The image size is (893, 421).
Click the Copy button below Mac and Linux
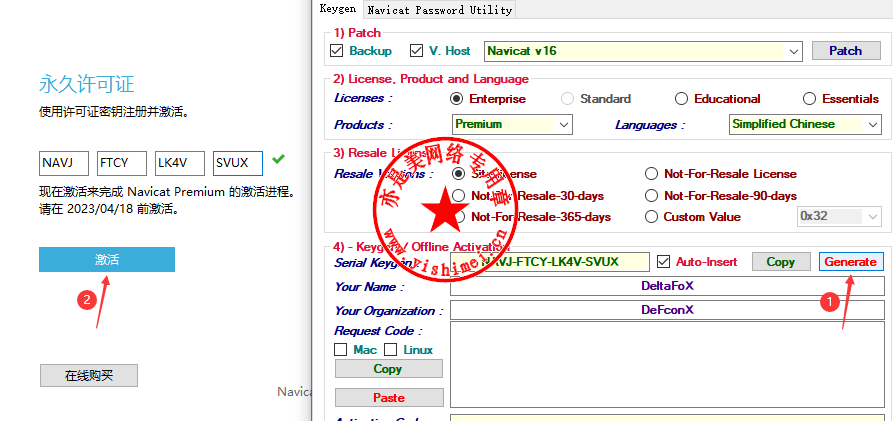click(x=388, y=369)
